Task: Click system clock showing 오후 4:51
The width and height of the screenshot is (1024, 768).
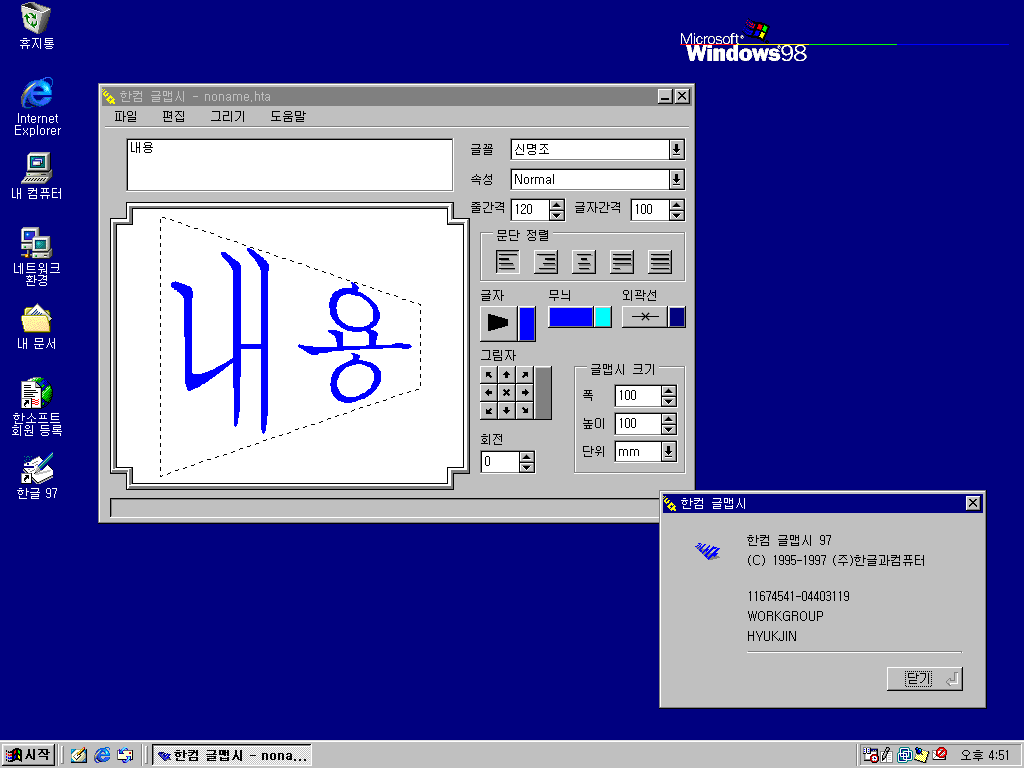Action: (x=985, y=755)
